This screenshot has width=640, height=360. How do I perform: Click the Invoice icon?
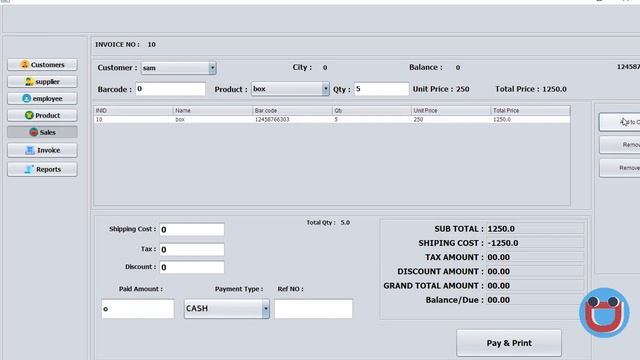[x=30, y=150]
